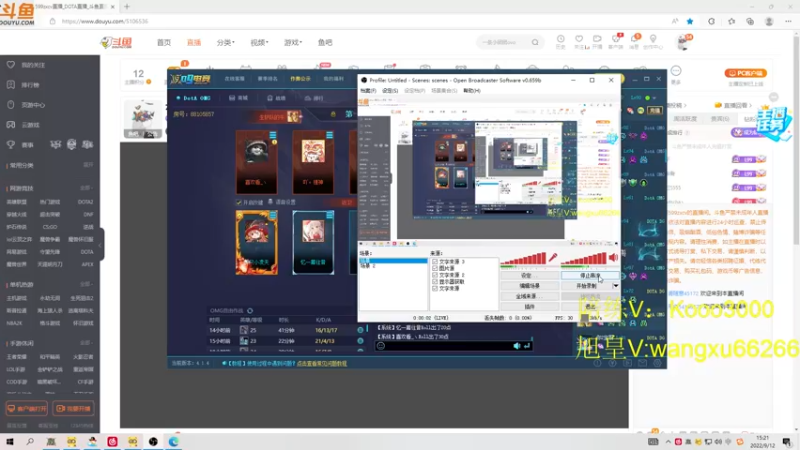Click 全域来源... button in OBS
Screen dimensions: 800x450
tap(529, 296)
